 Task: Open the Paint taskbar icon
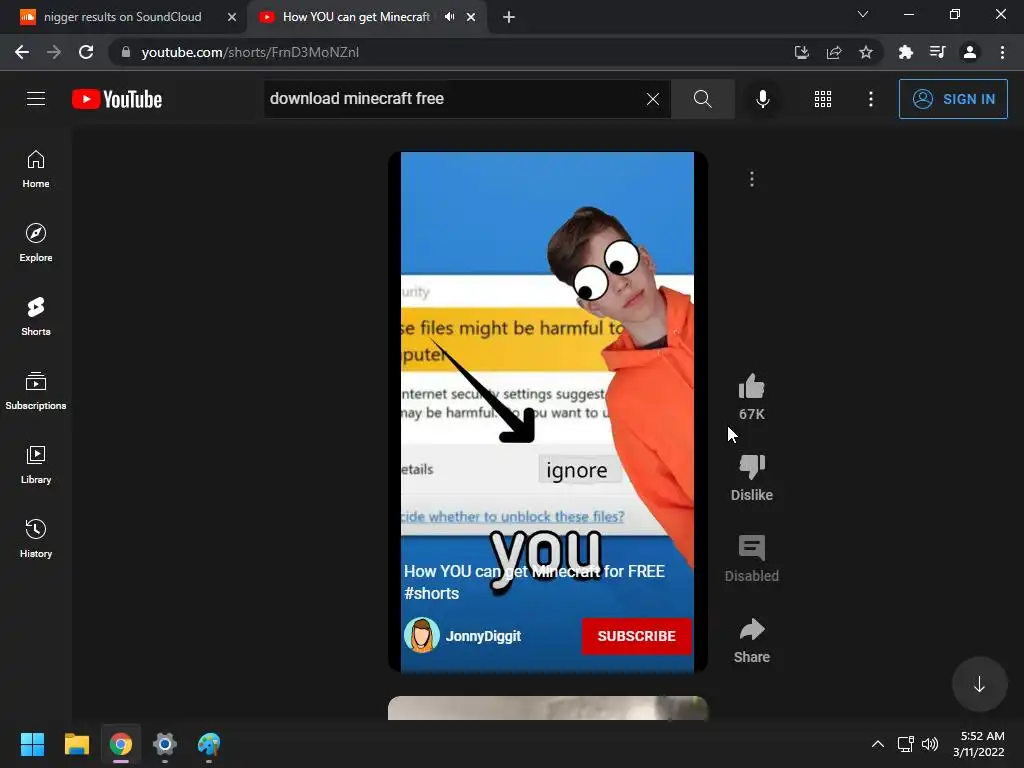tap(209, 744)
